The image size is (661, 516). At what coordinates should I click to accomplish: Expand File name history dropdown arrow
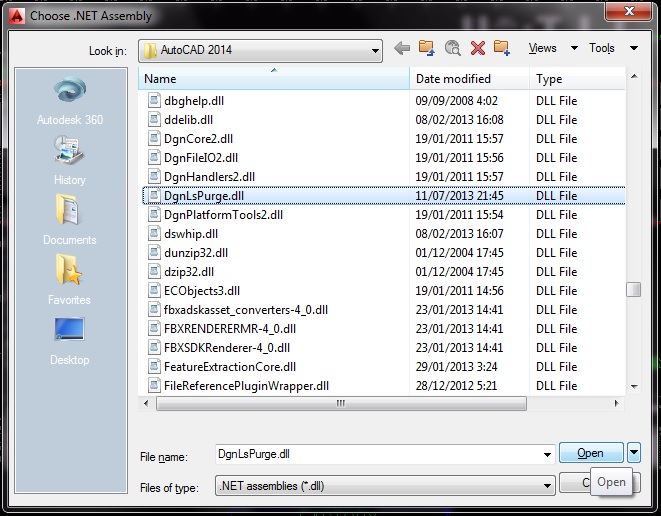point(547,454)
